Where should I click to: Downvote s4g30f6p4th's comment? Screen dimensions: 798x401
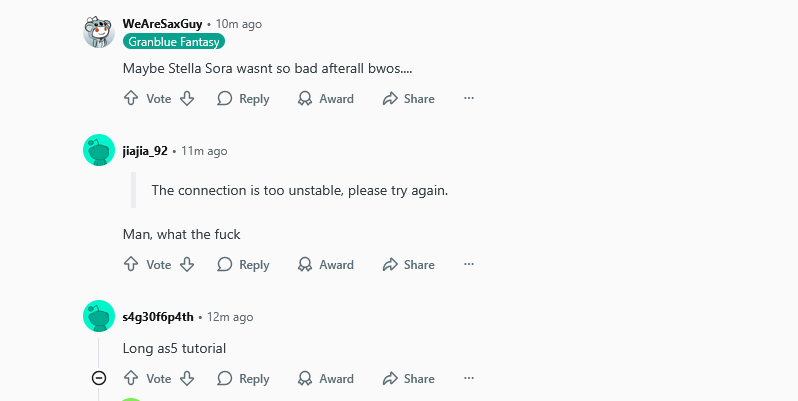187,378
